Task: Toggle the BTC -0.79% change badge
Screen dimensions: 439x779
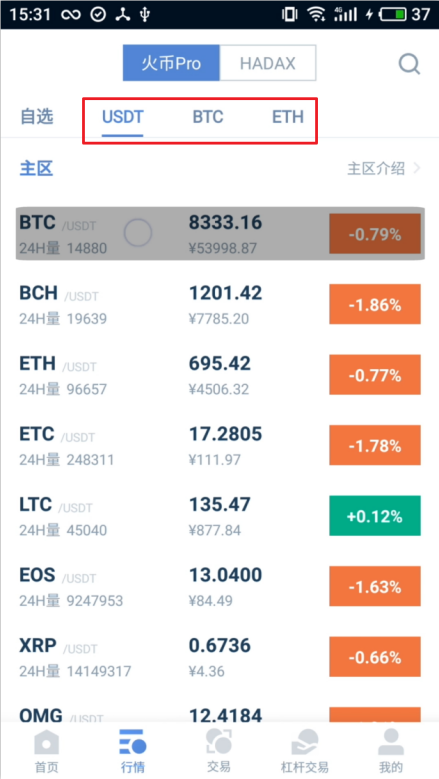Action: coord(375,234)
